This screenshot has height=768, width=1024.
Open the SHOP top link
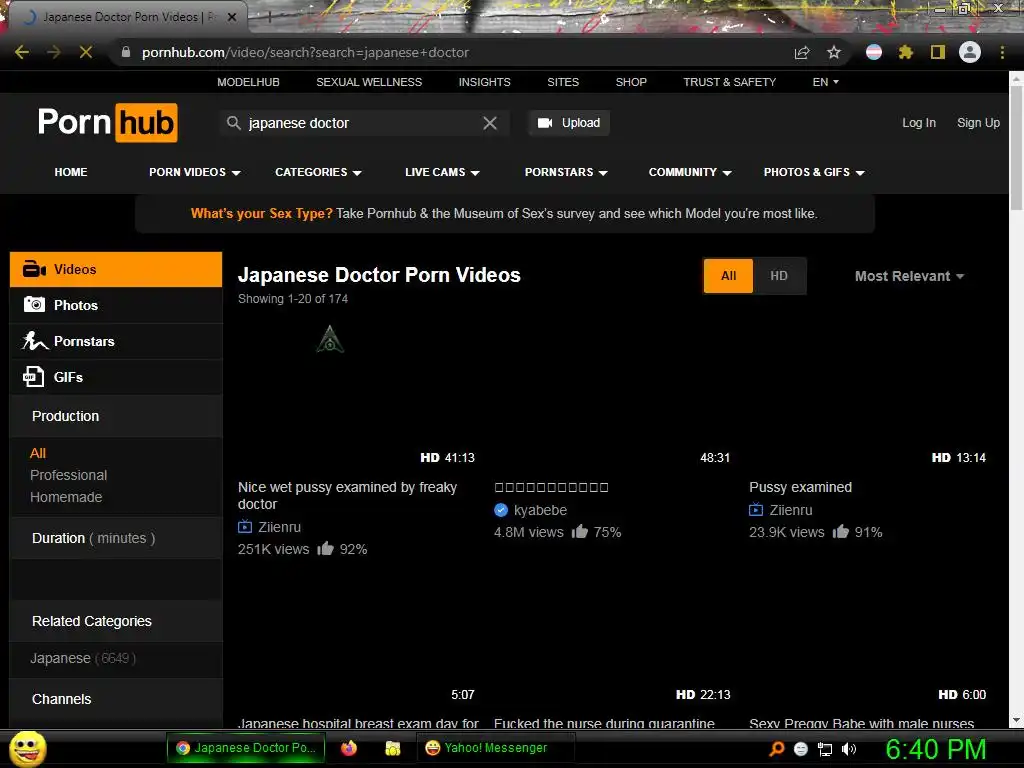(631, 82)
